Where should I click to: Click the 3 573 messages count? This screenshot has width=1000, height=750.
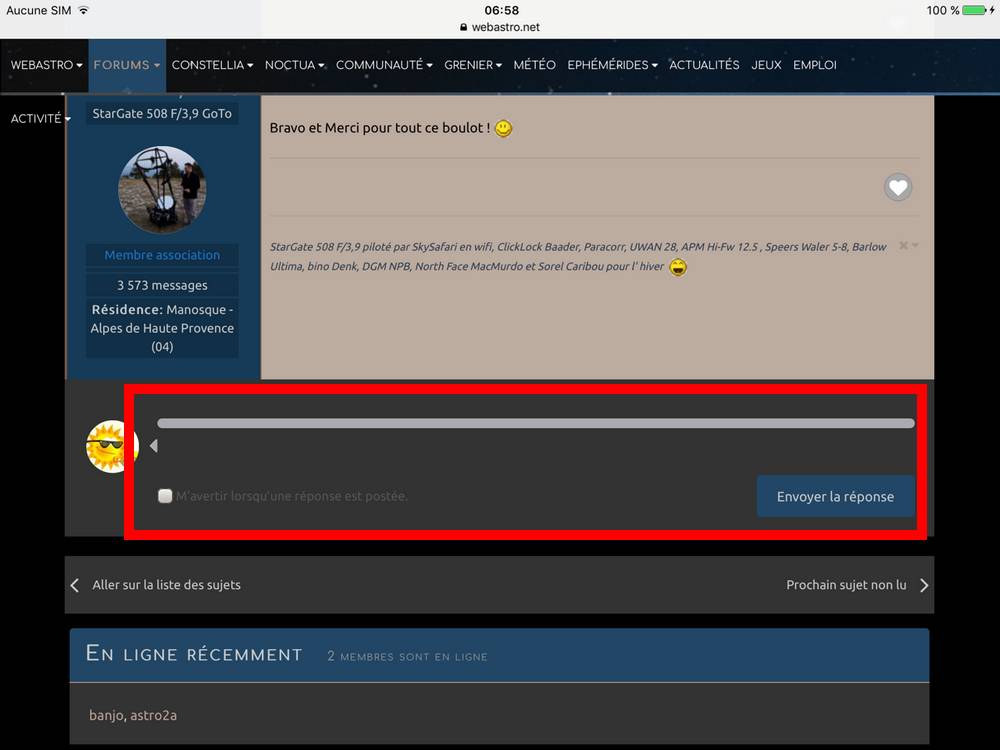(x=162, y=285)
